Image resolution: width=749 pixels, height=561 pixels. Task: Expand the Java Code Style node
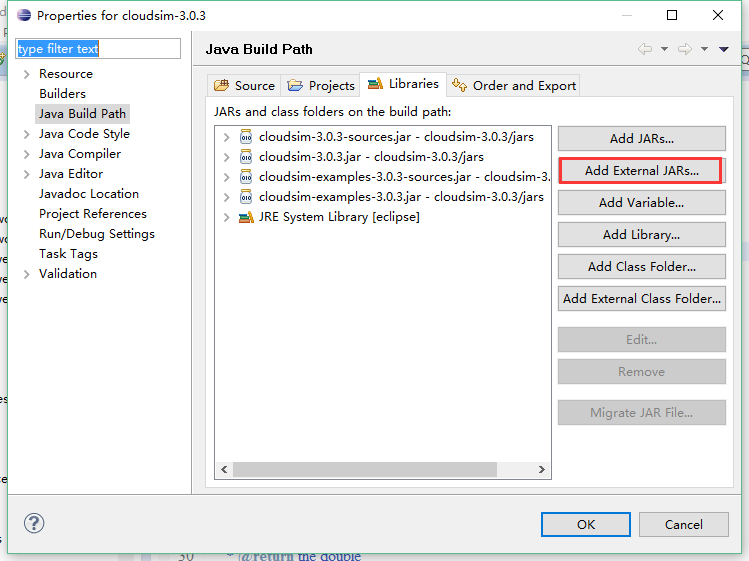pyautogui.click(x=26, y=134)
